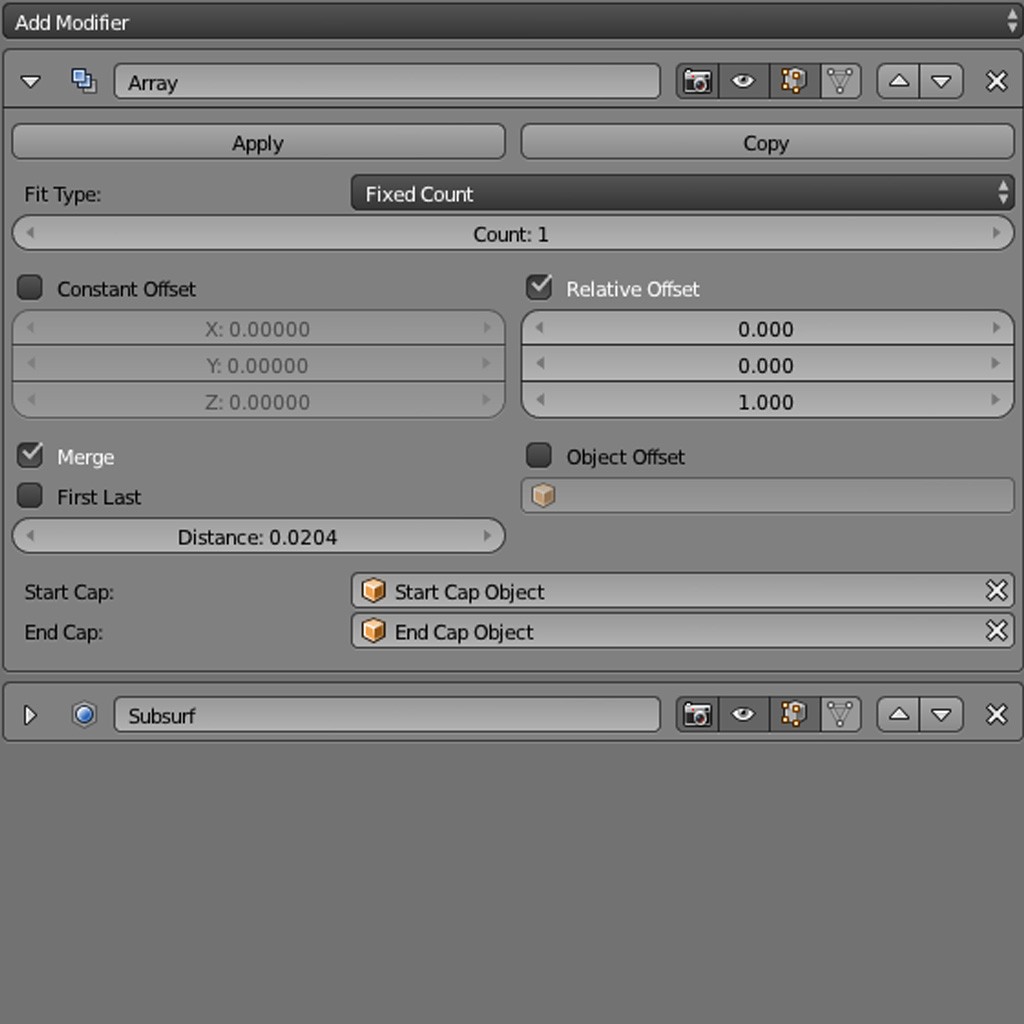Enable the First Last option
This screenshot has width=1024, height=1024.
click(x=29, y=496)
